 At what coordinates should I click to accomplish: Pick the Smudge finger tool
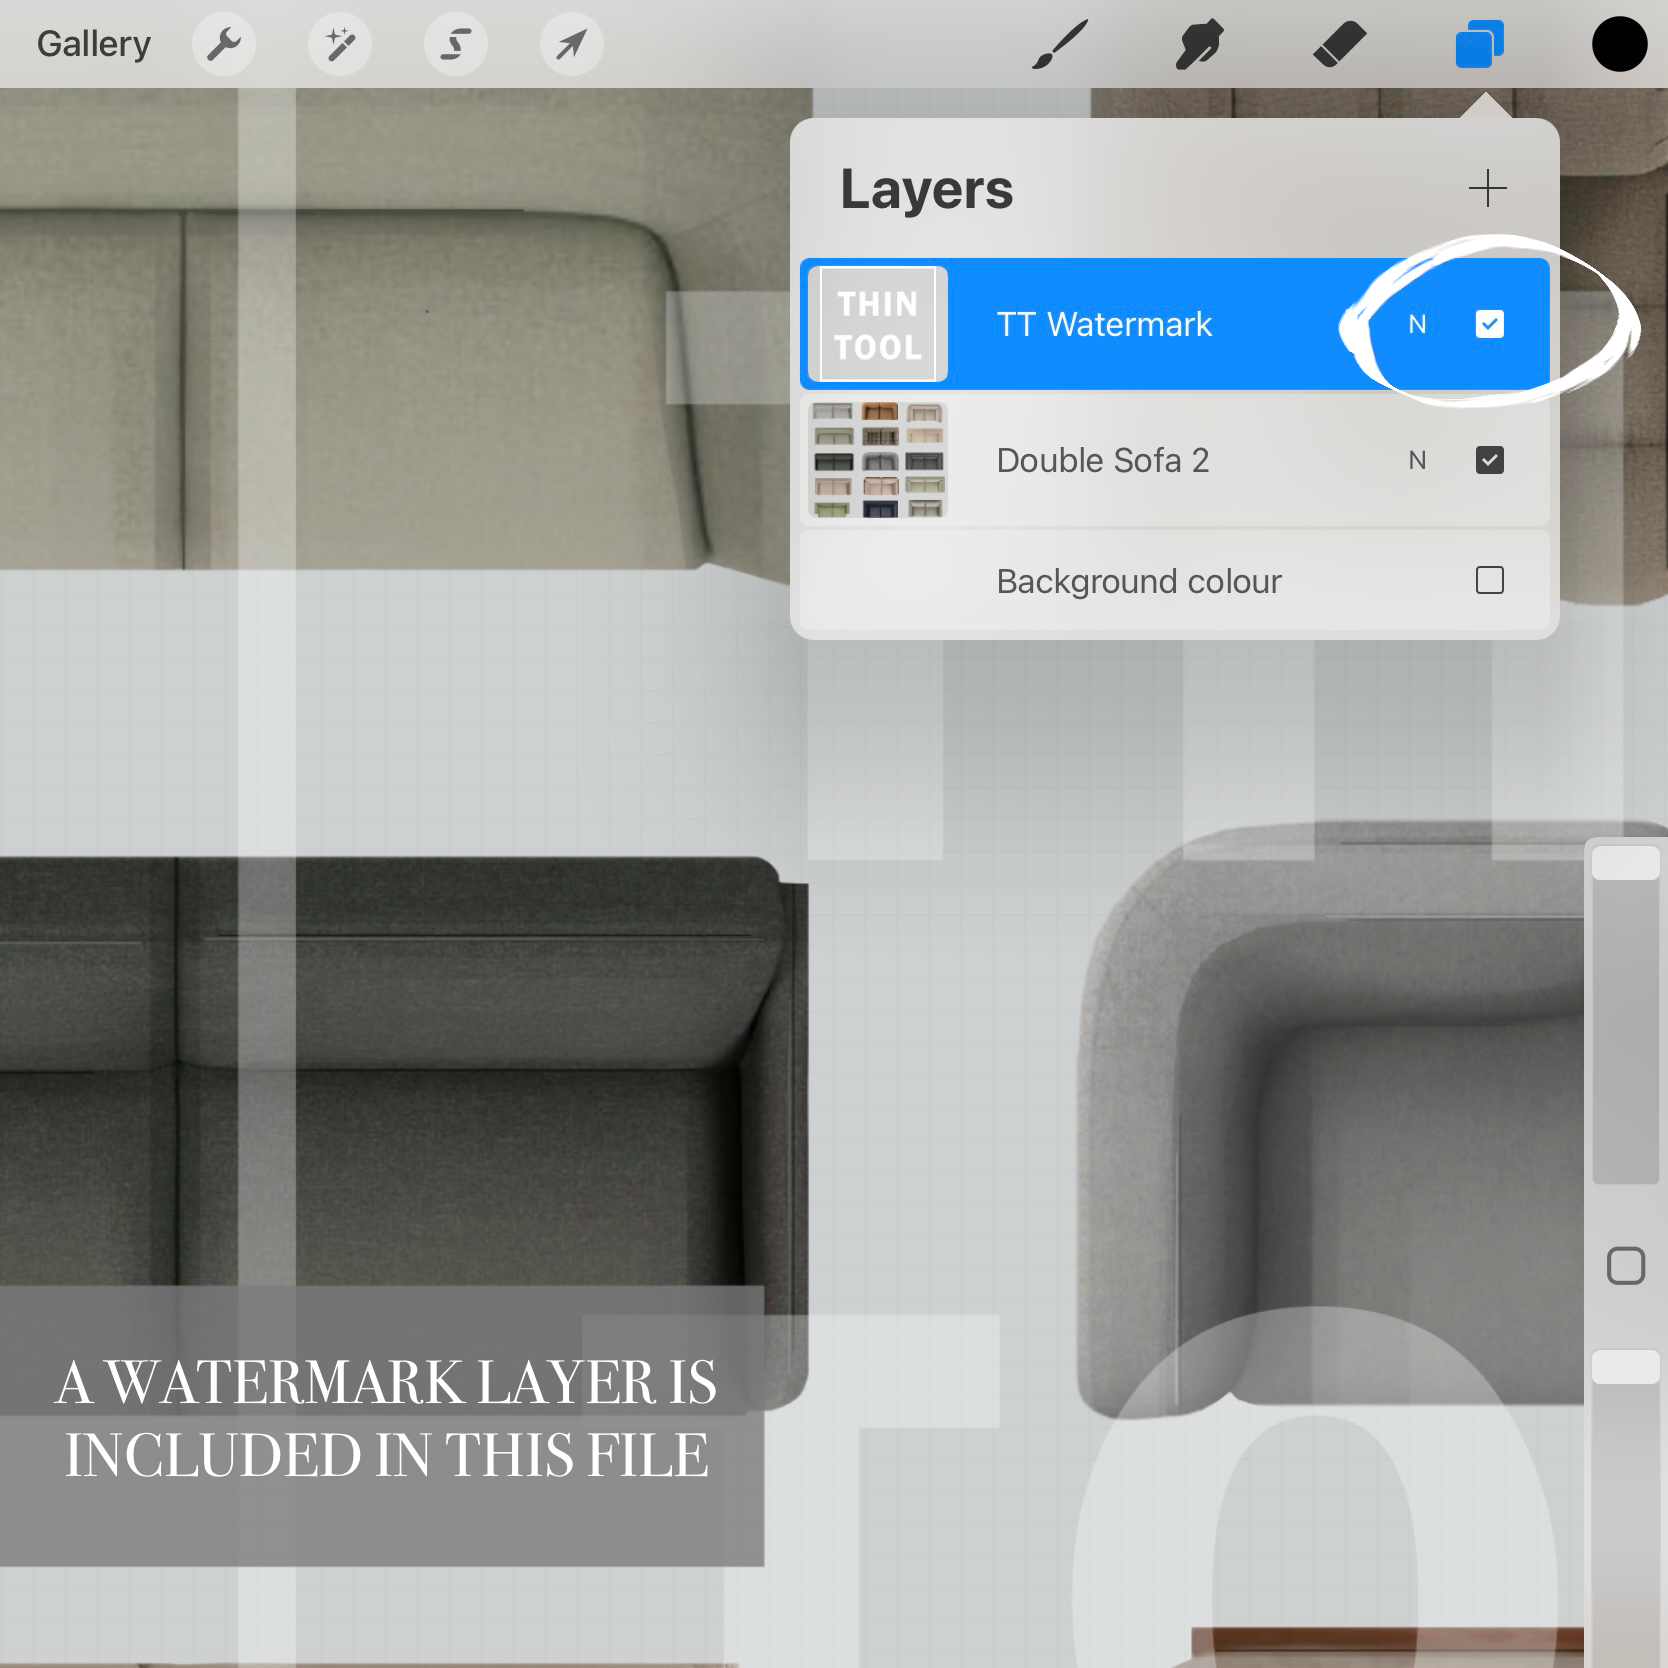[x=1200, y=45]
